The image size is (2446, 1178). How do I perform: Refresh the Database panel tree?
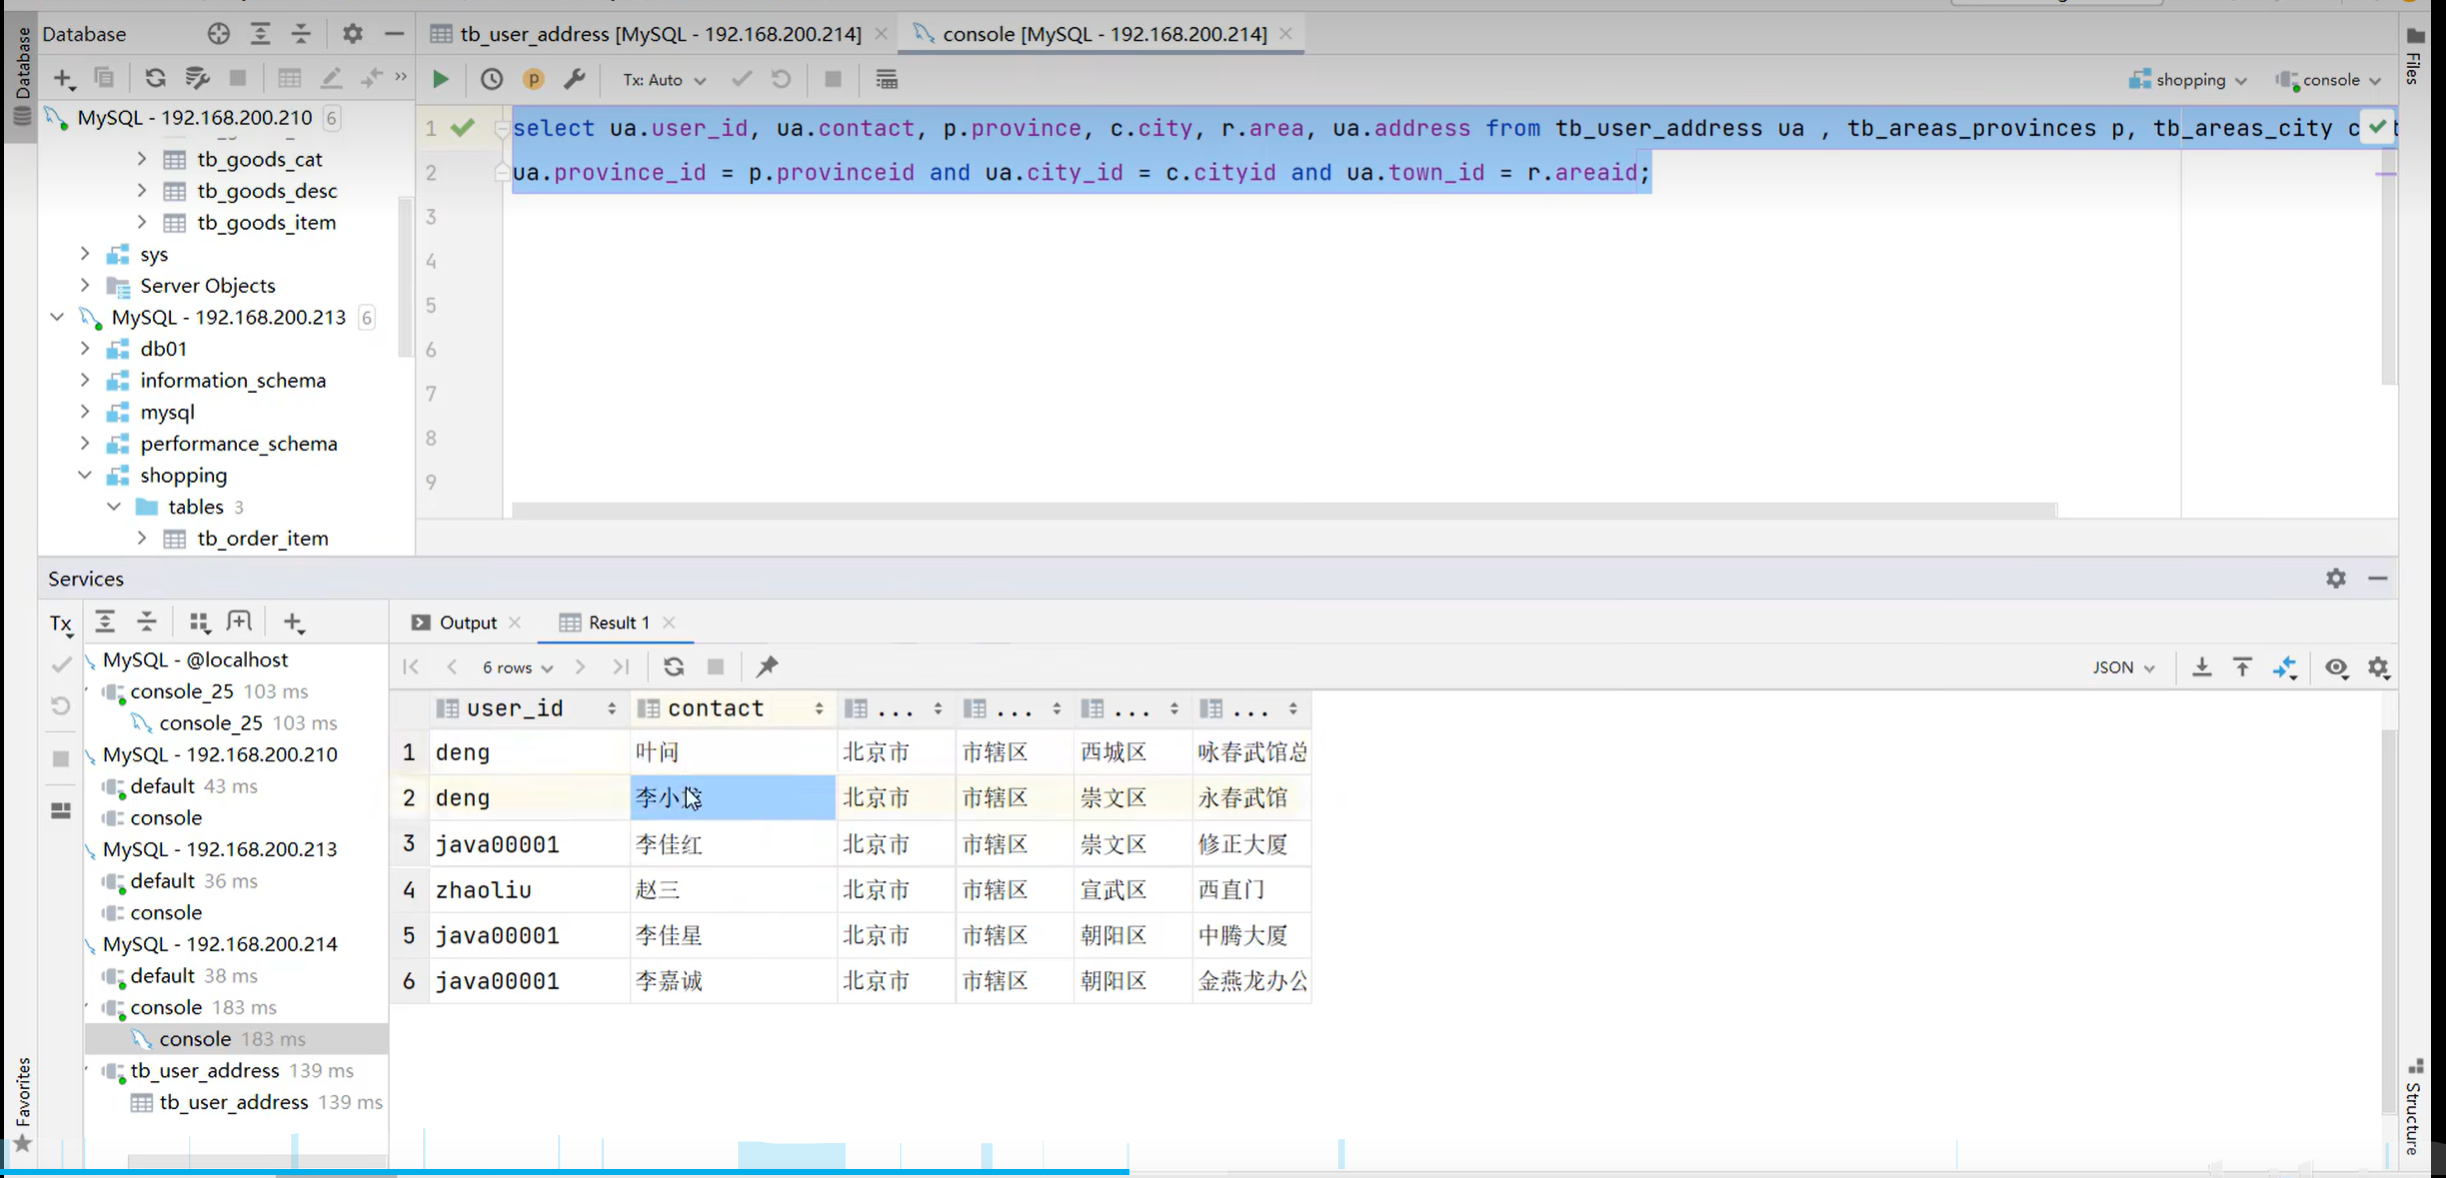tap(155, 78)
